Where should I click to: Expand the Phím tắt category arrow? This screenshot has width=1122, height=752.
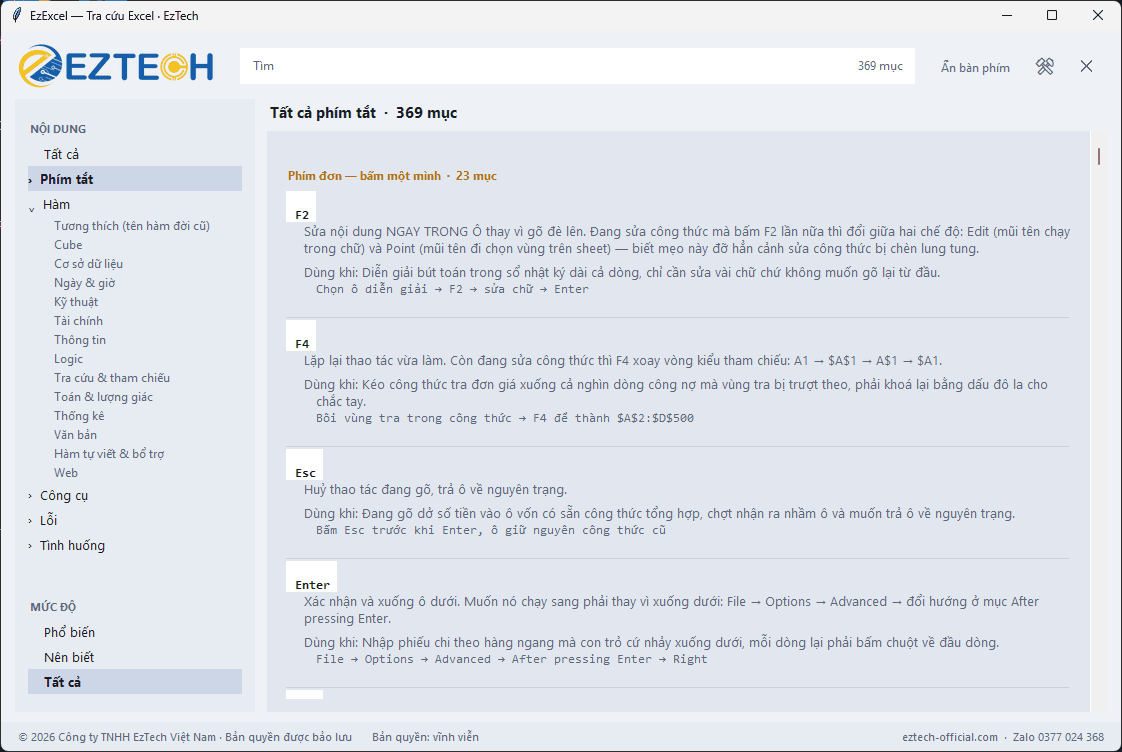(30, 180)
